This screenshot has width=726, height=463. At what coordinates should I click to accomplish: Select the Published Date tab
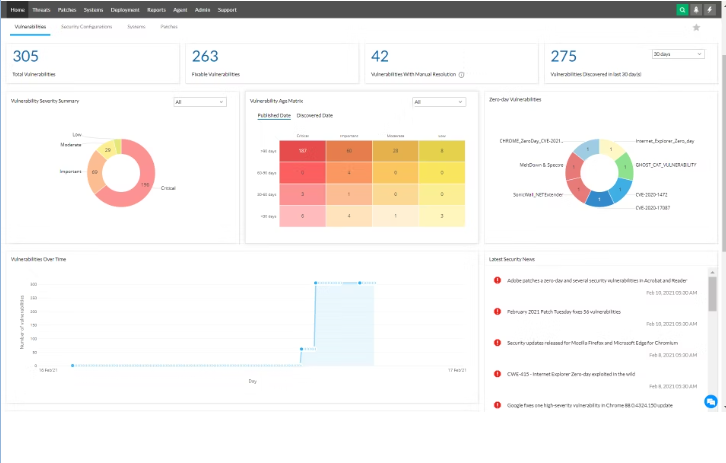(274, 115)
